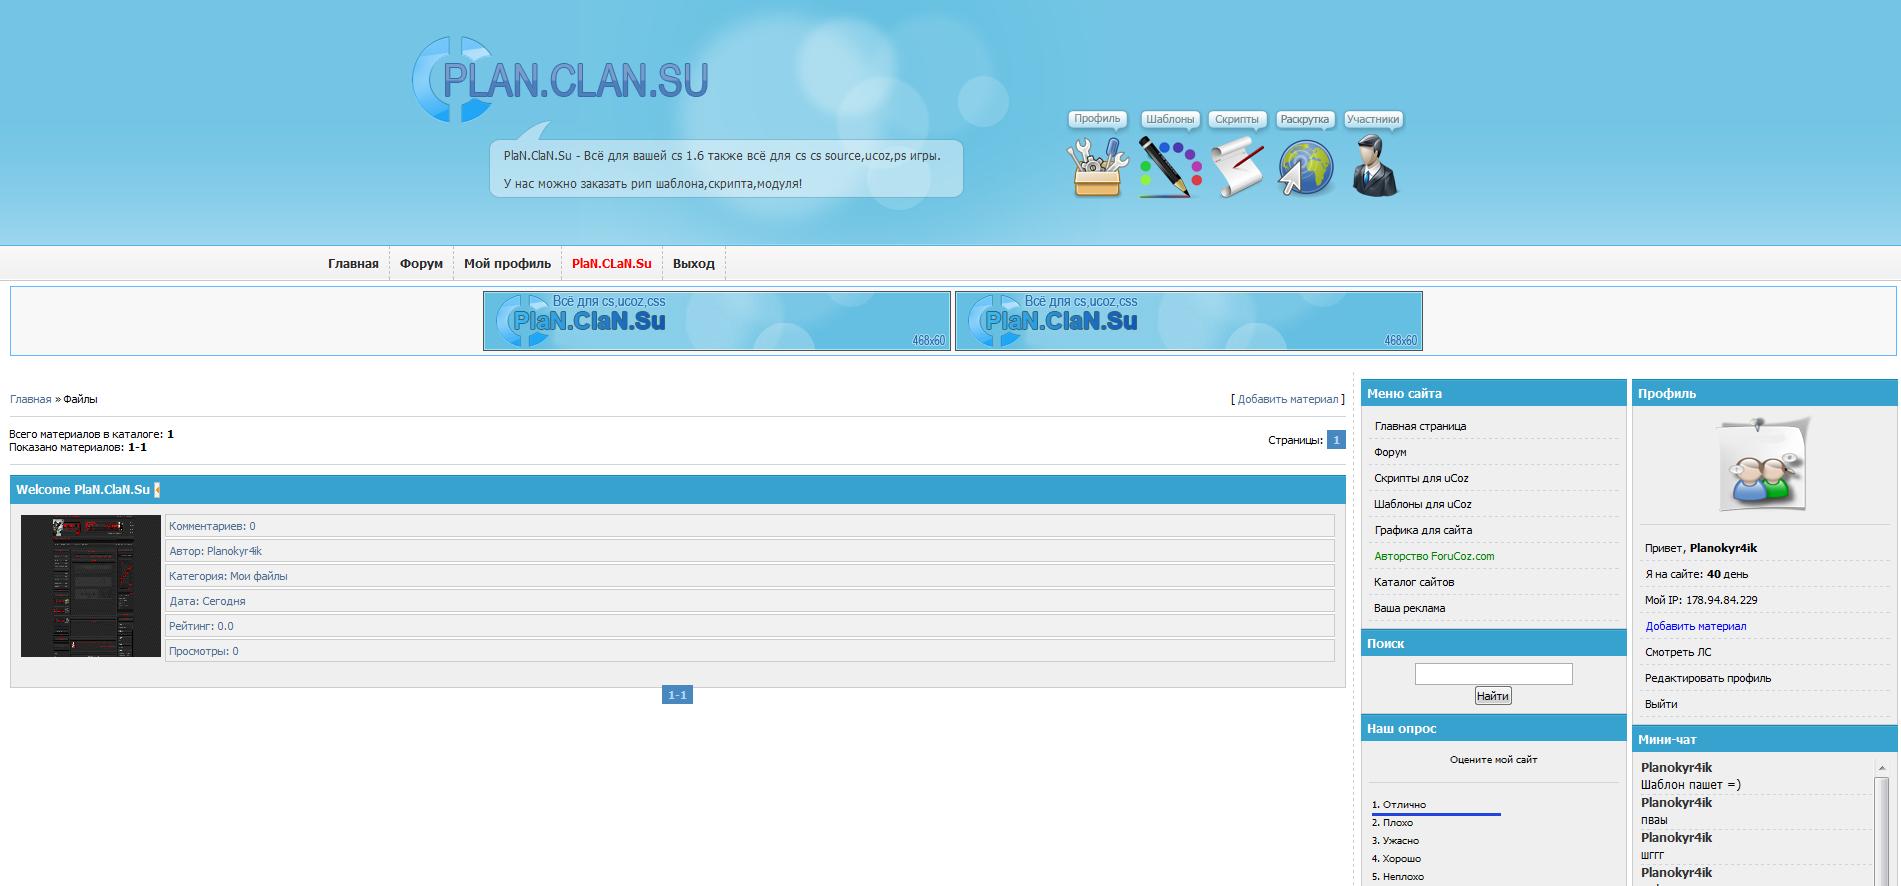Go to Главная in navigation bar
The width and height of the screenshot is (1901, 886).
(x=353, y=264)
